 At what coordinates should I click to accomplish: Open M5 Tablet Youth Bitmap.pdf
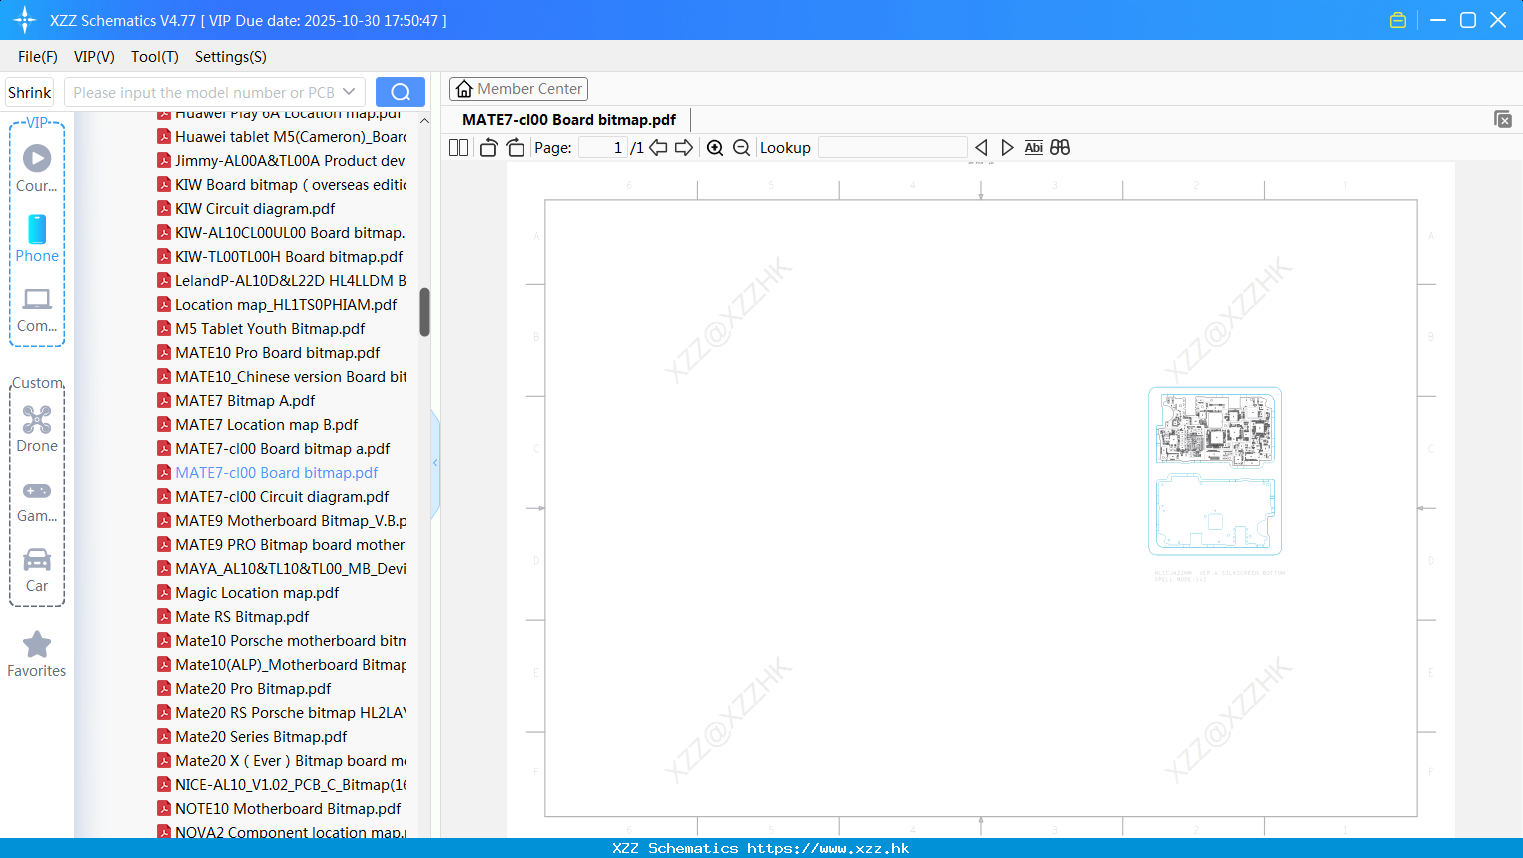pos(270,329)
